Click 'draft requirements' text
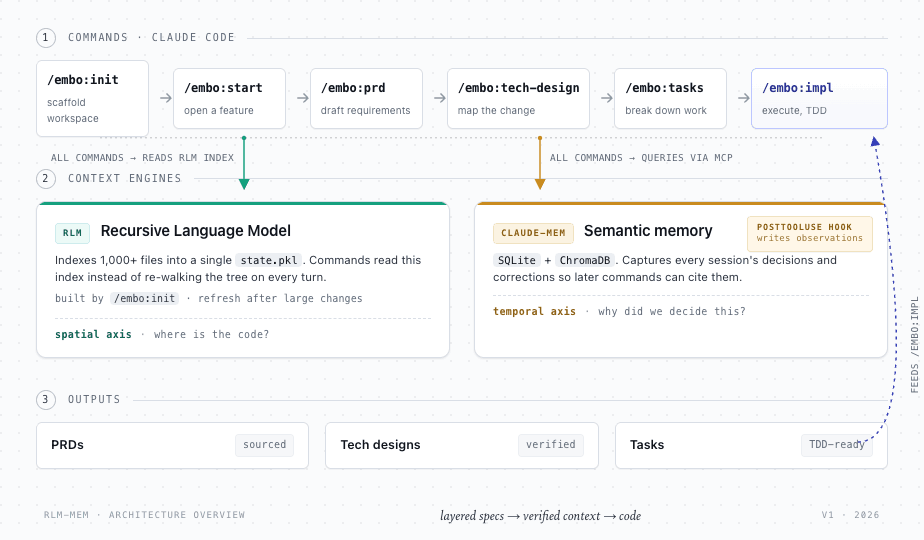Viewport: 924px width, 540px height. click(365, 110)
